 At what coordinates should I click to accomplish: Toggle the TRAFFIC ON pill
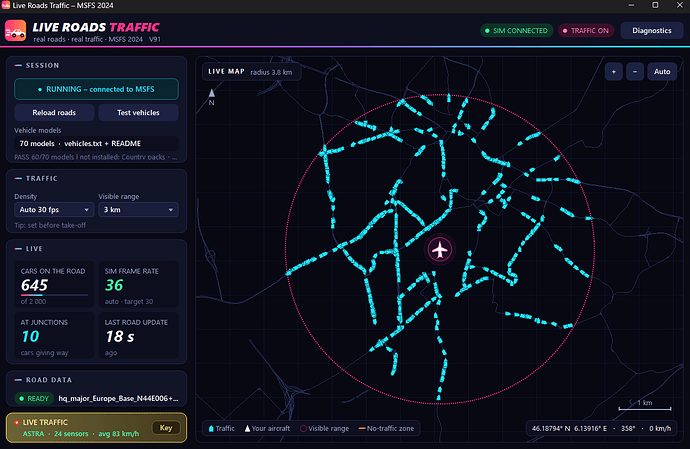(x=586, y=31)
